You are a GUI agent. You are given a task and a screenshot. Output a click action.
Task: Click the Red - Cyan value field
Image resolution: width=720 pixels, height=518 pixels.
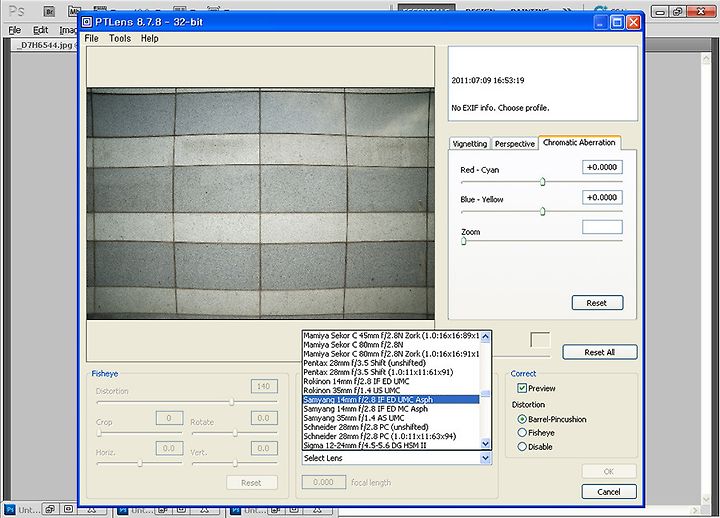[602, 167]
